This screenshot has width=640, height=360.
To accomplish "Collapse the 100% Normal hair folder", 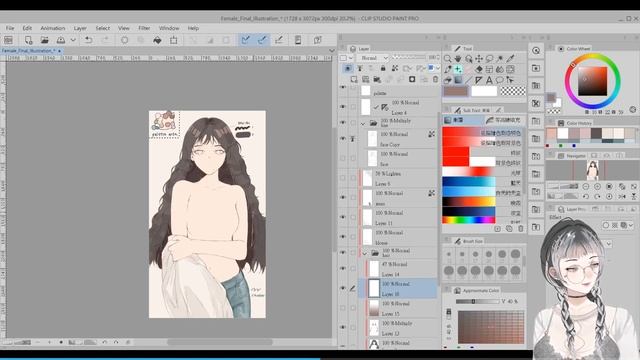I will pos(364,253).
